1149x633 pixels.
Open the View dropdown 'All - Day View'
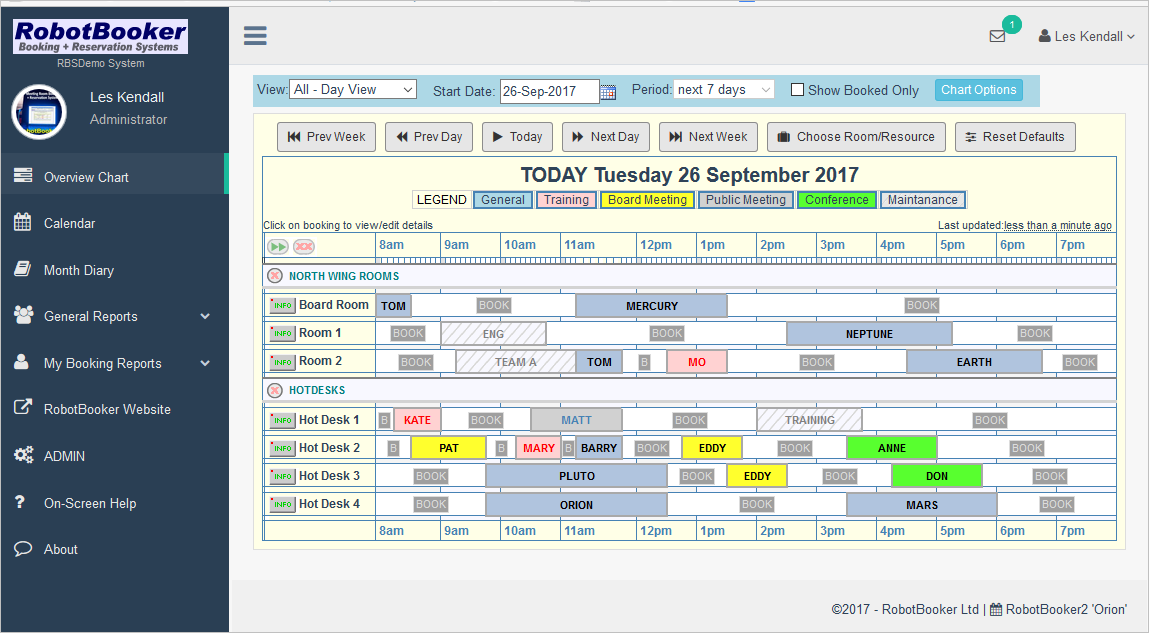353,89
